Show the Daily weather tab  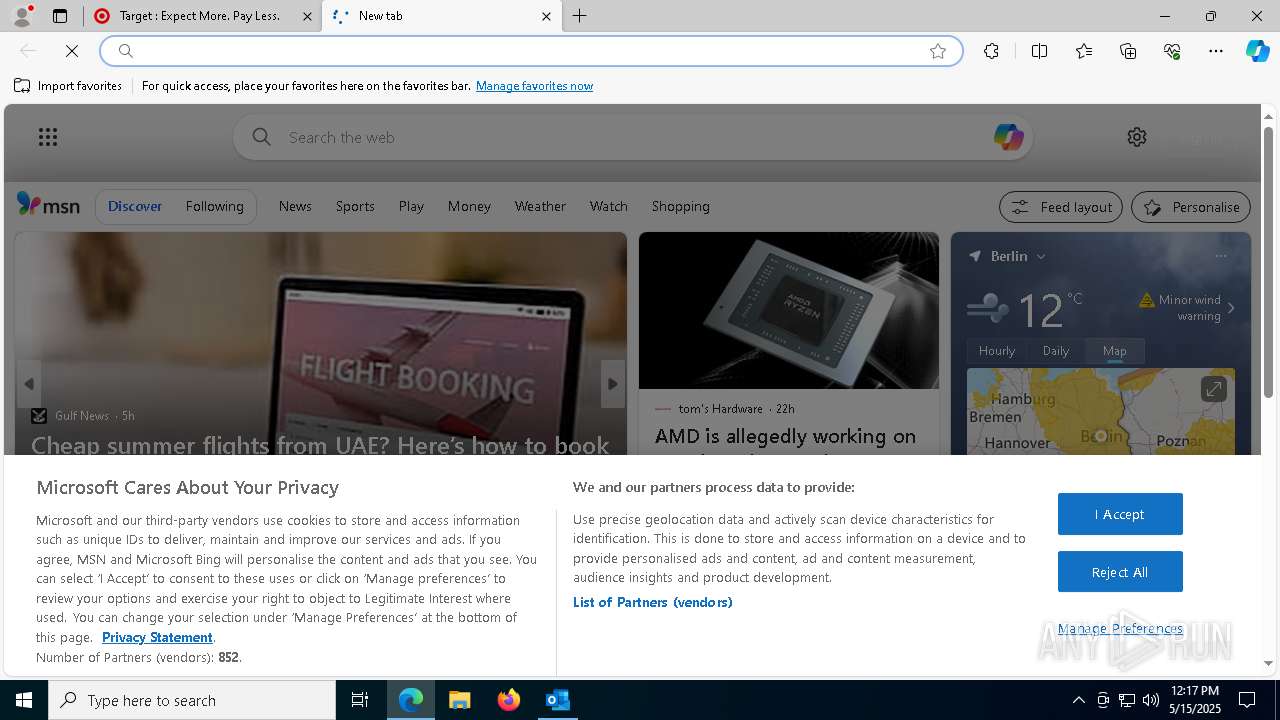point(1056,350)
